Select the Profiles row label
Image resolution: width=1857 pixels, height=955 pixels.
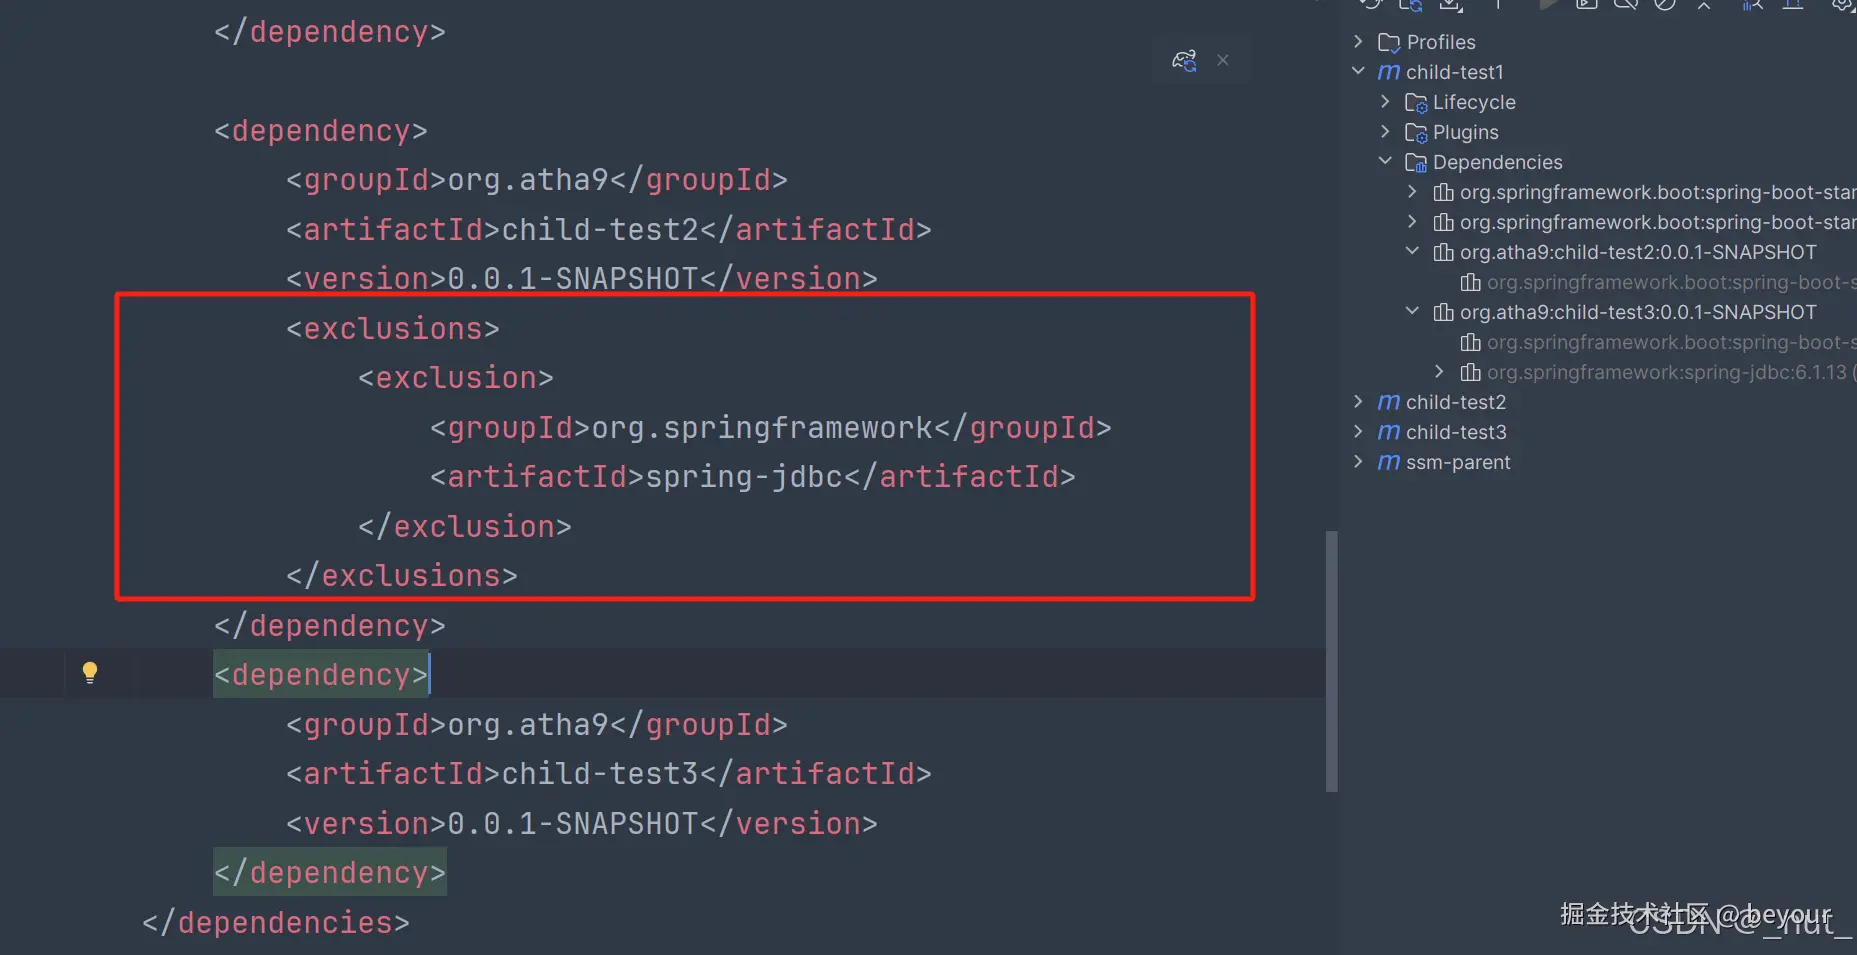(1441, 42)
